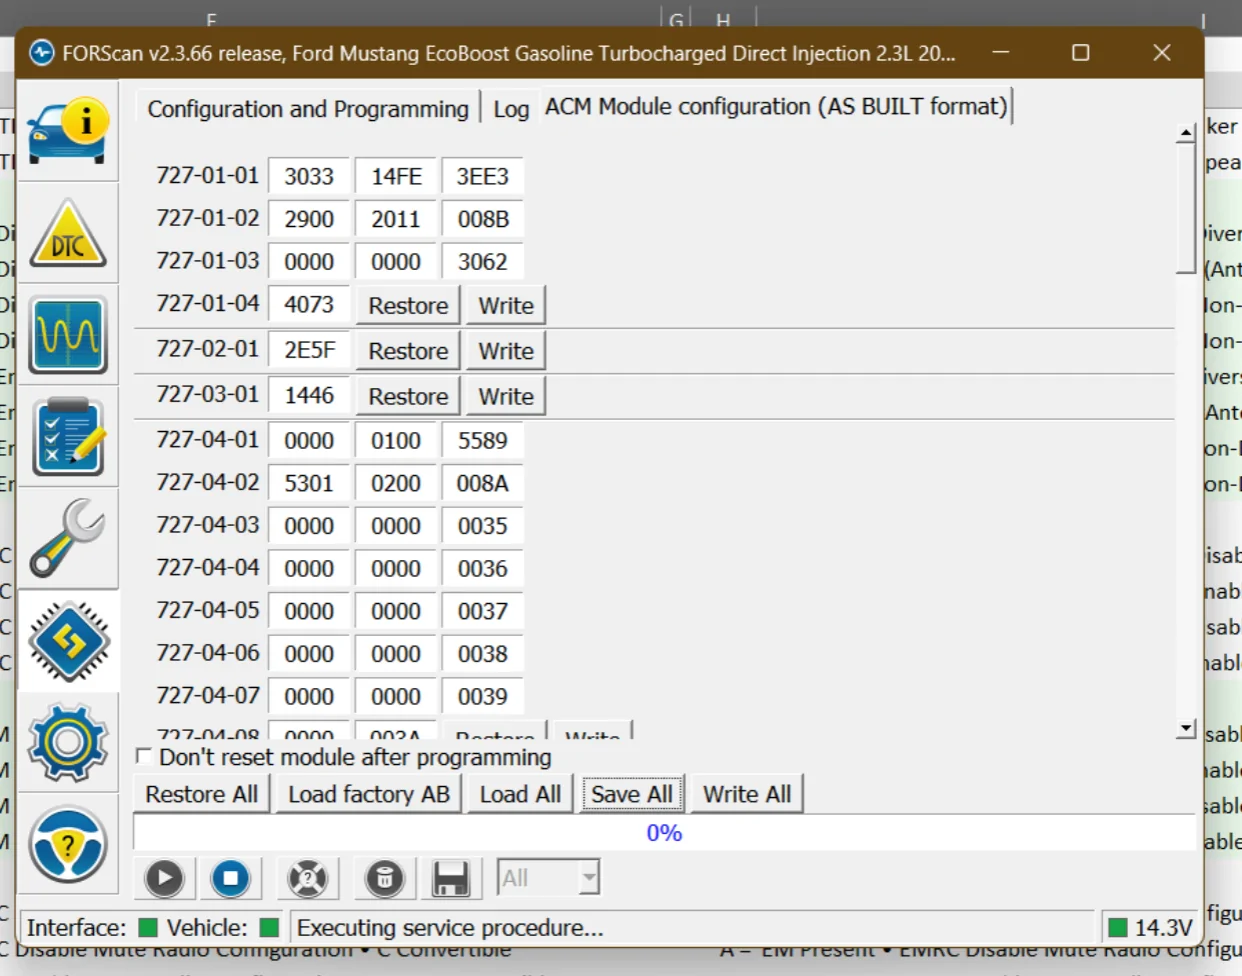This screenshot has height=976, width=1242.
Task: Edit field 3EE3 in row 727-01-01
Action: 483,176
